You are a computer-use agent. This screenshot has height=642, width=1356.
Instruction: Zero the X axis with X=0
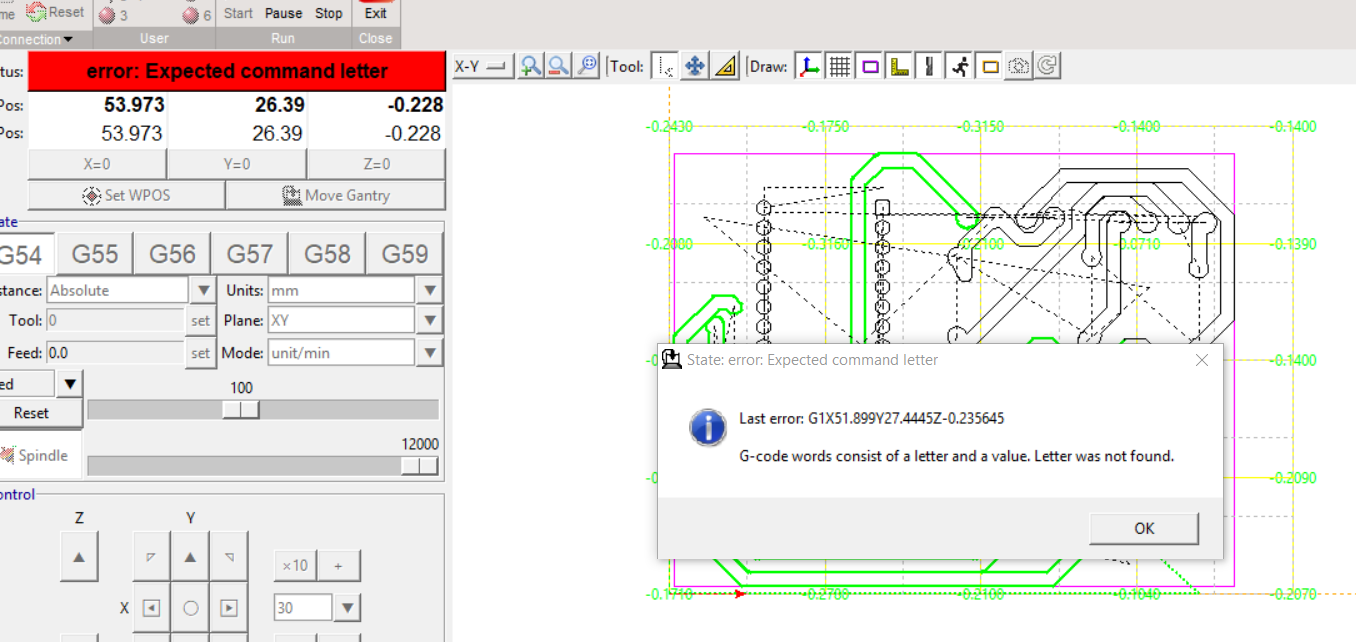click(97, 164)
